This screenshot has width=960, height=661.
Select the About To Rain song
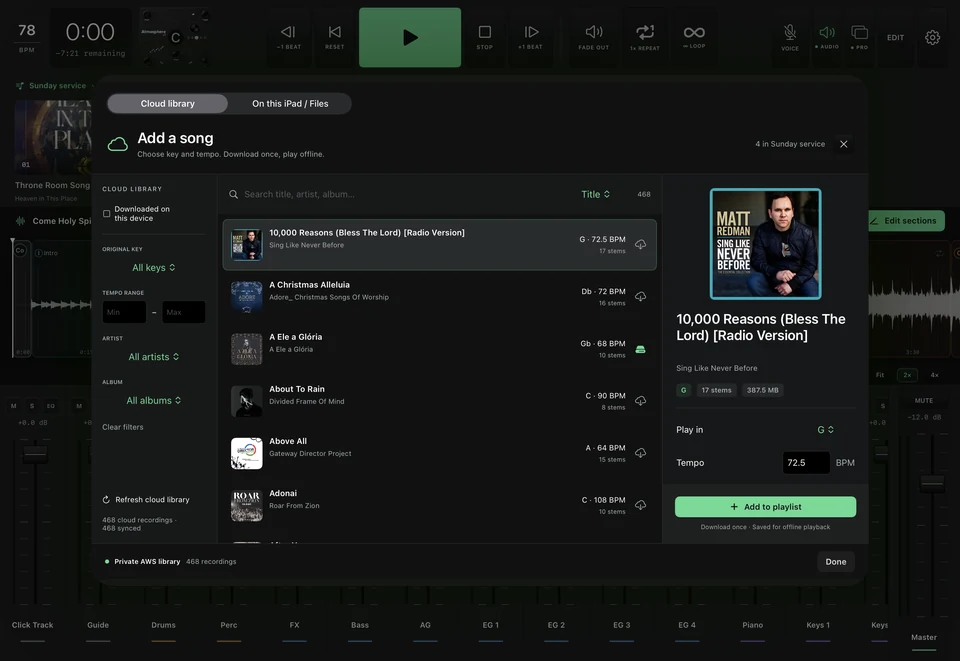click(x=440, y=401)
